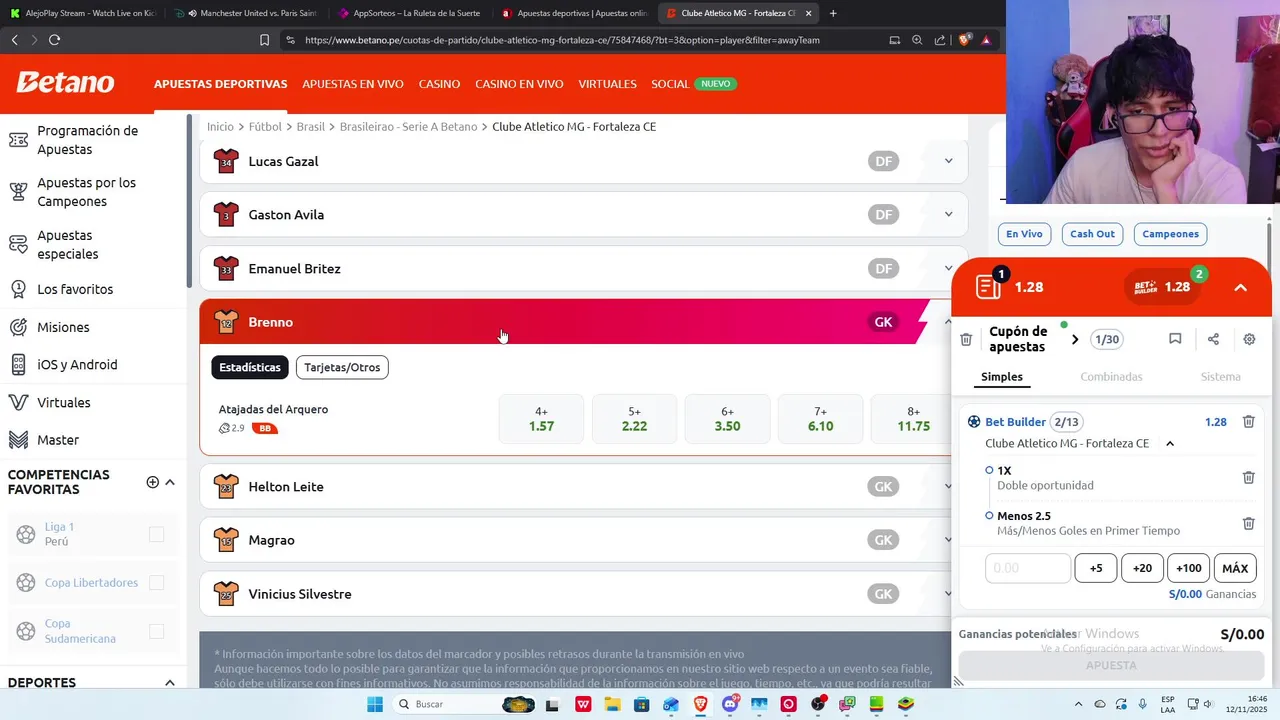Image resolution: width=1280 pixels, height=720 pixels.
Task: Tick the Liga 1 Perú checkbox
Action: 156,534
